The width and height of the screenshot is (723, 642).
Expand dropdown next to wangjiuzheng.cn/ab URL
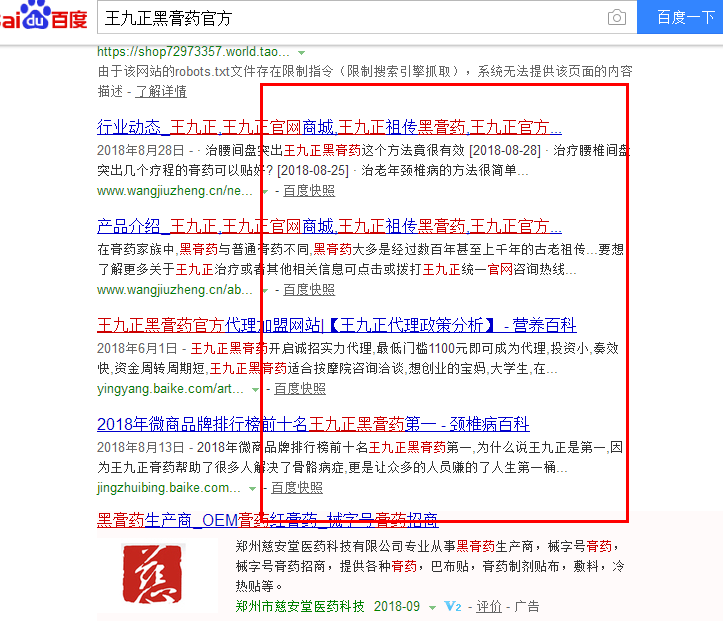click(x=265, y=291)
